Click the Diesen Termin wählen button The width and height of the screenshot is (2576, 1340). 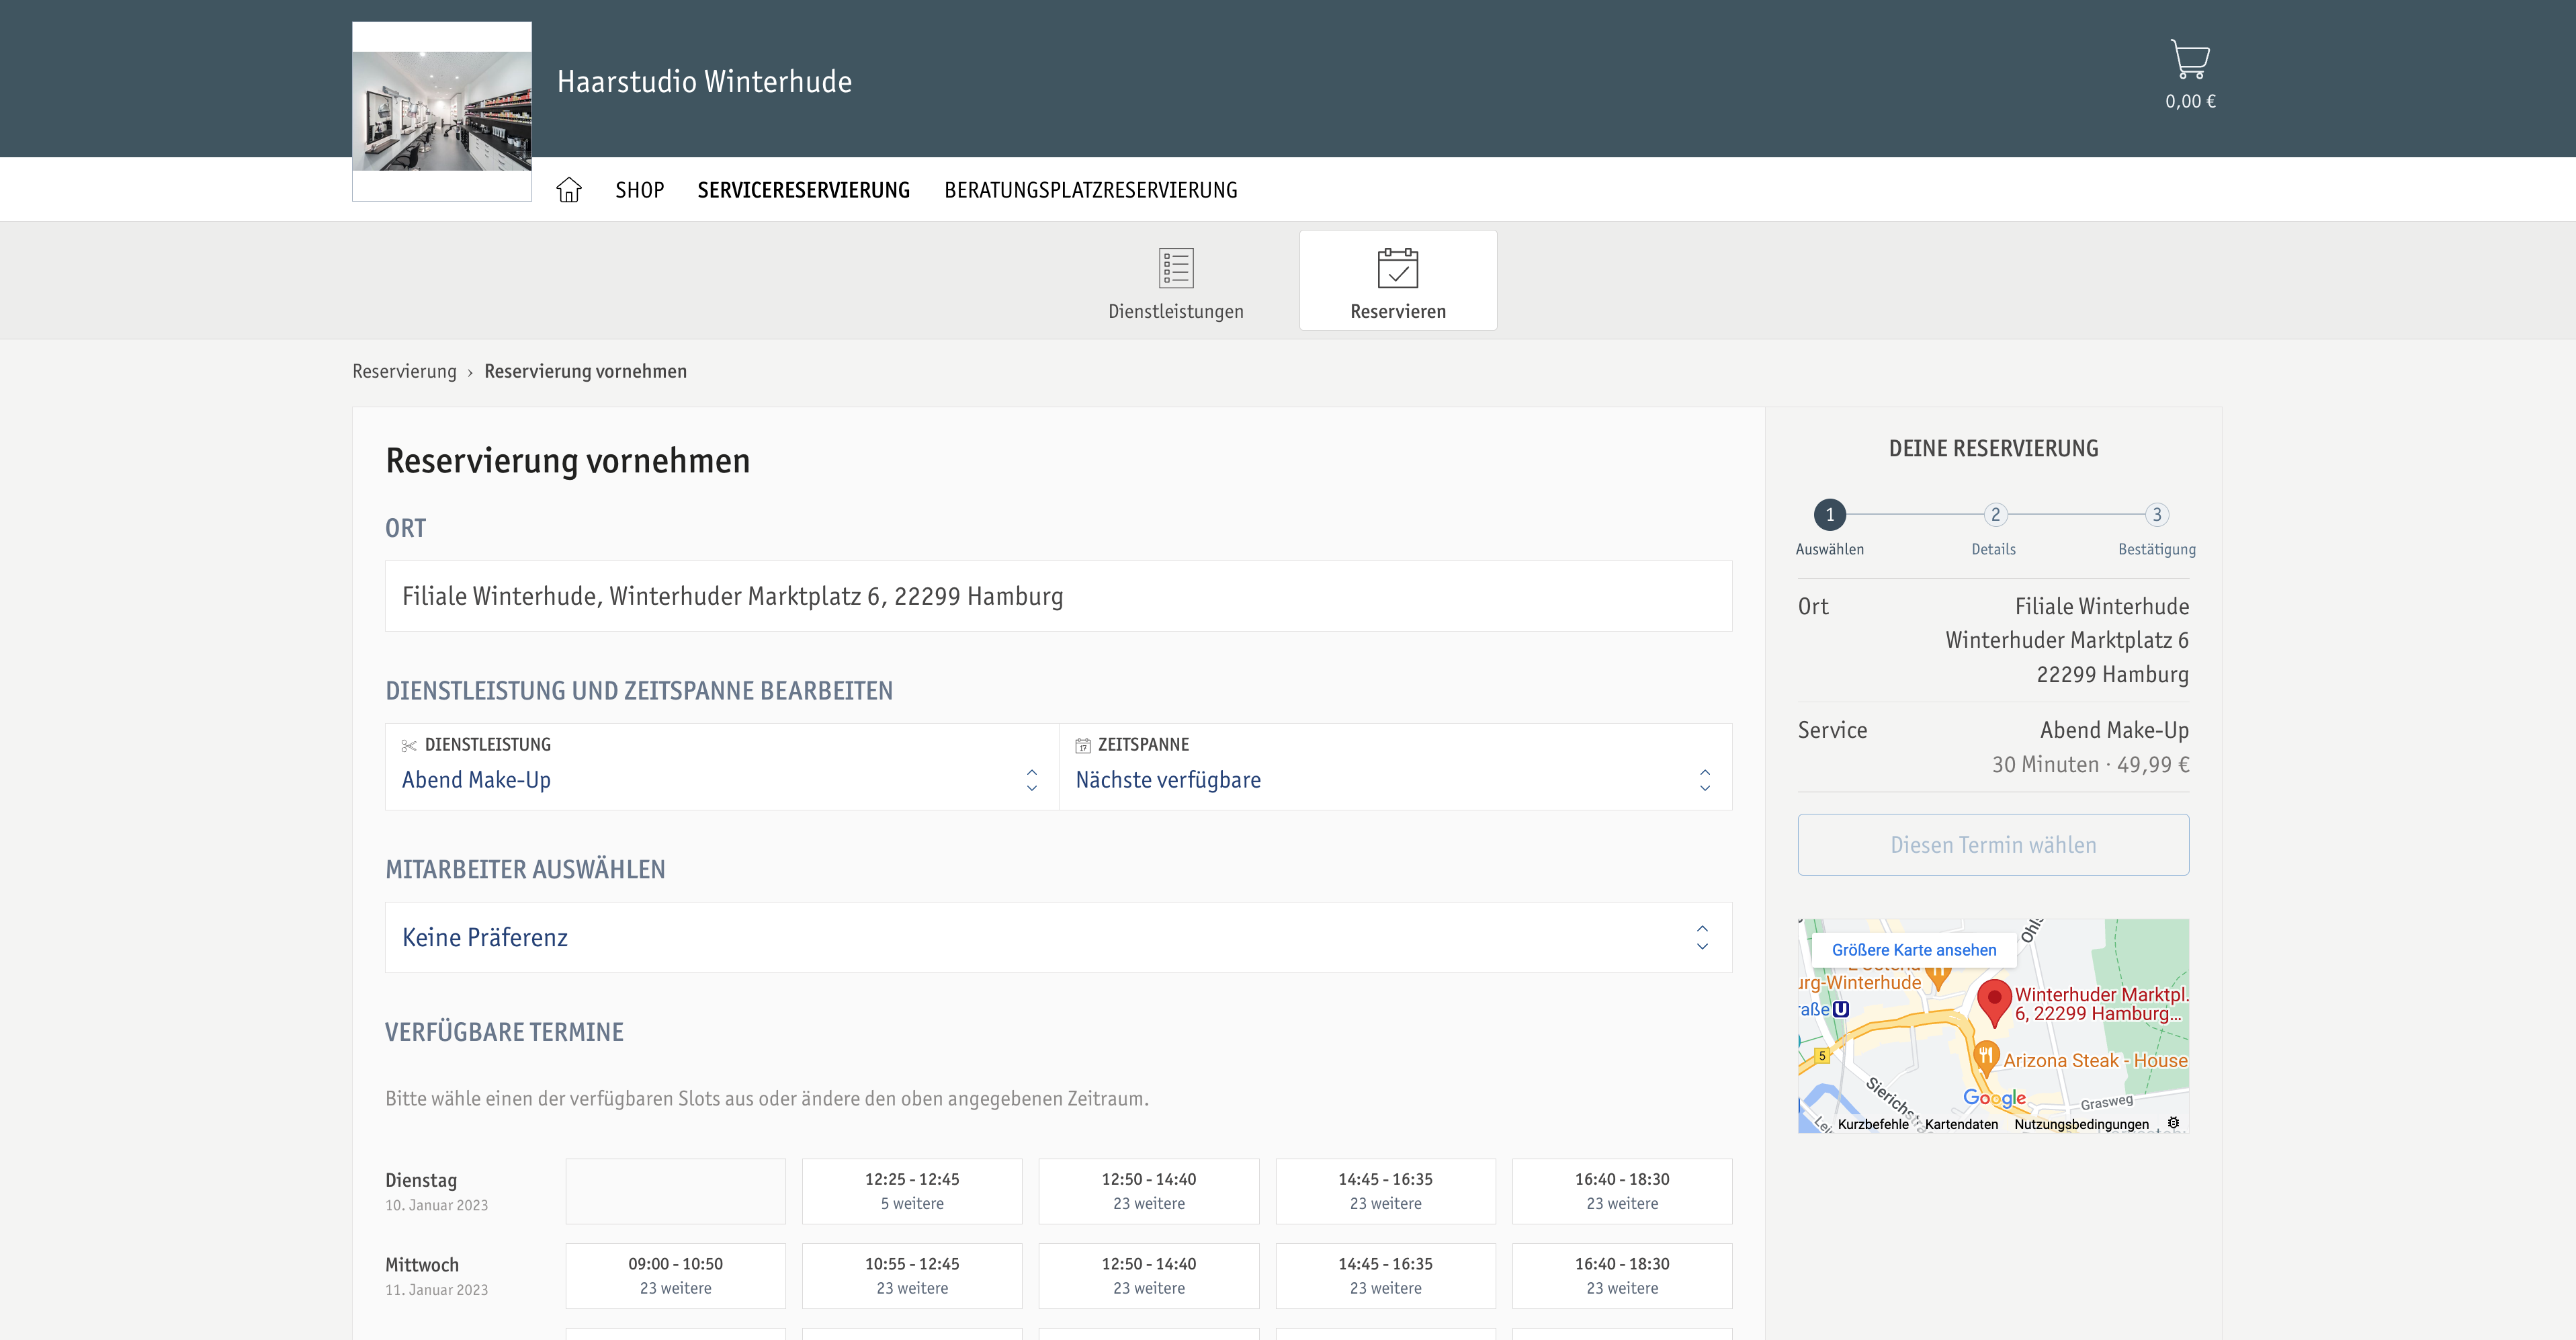pyautogui.click(x=1993, y=845)
